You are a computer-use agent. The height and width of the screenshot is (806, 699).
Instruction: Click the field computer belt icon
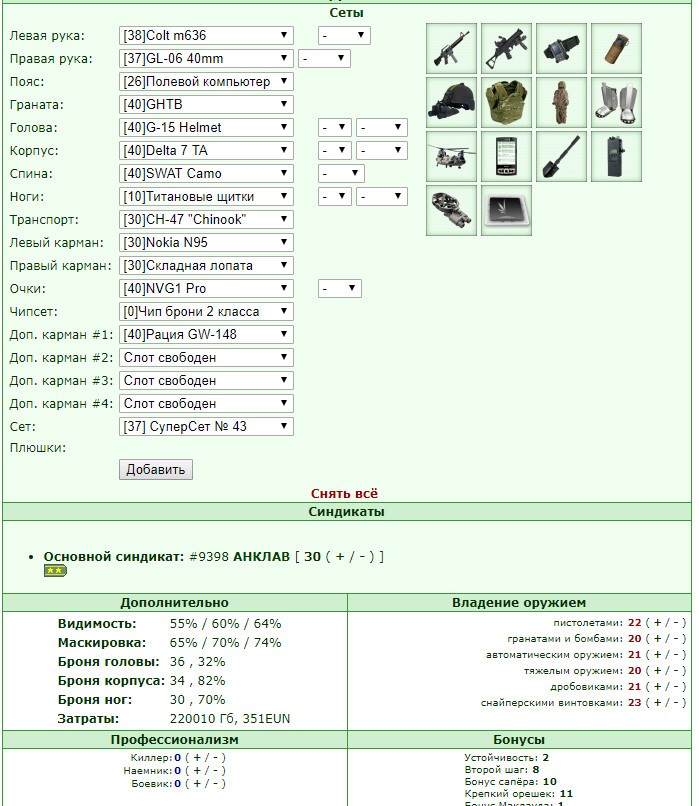tap(561, 48)
